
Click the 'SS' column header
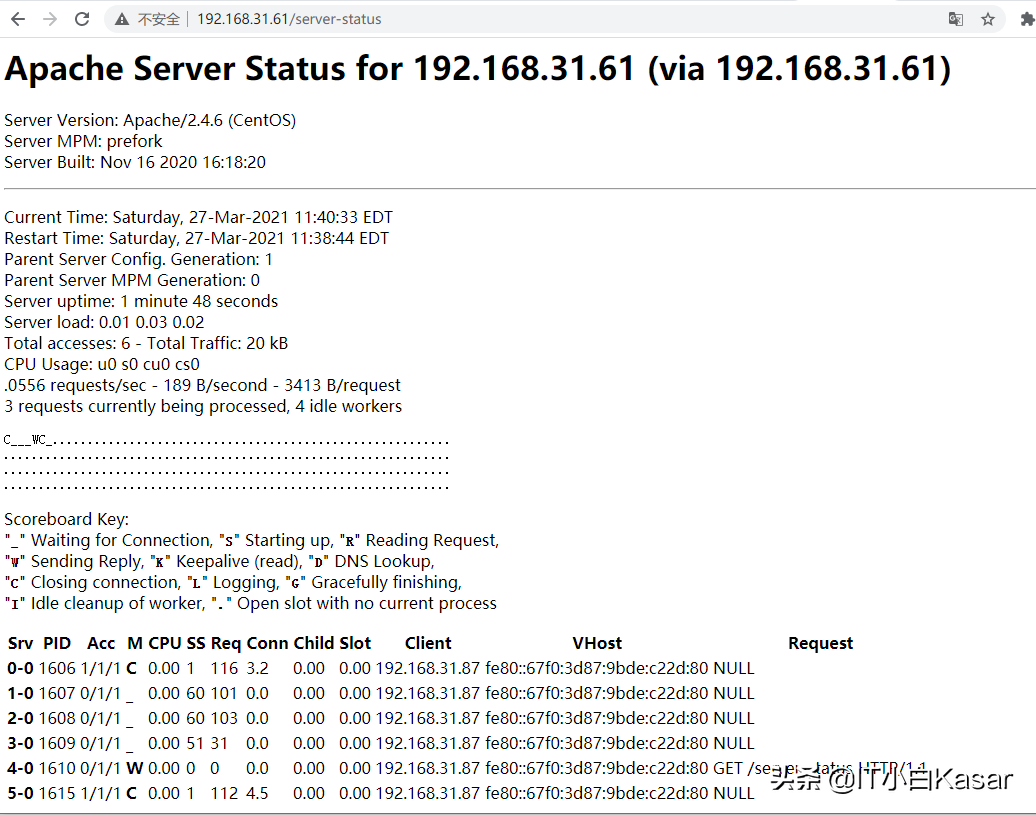pyautogui.click(x=196, y=643)
